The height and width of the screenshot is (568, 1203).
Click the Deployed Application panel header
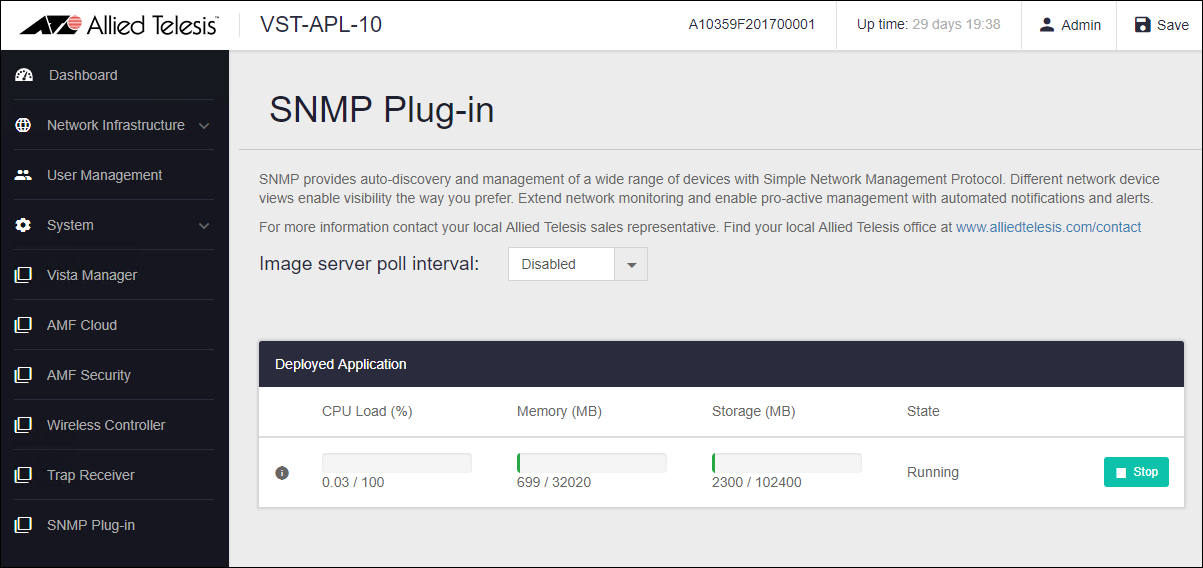721,364
